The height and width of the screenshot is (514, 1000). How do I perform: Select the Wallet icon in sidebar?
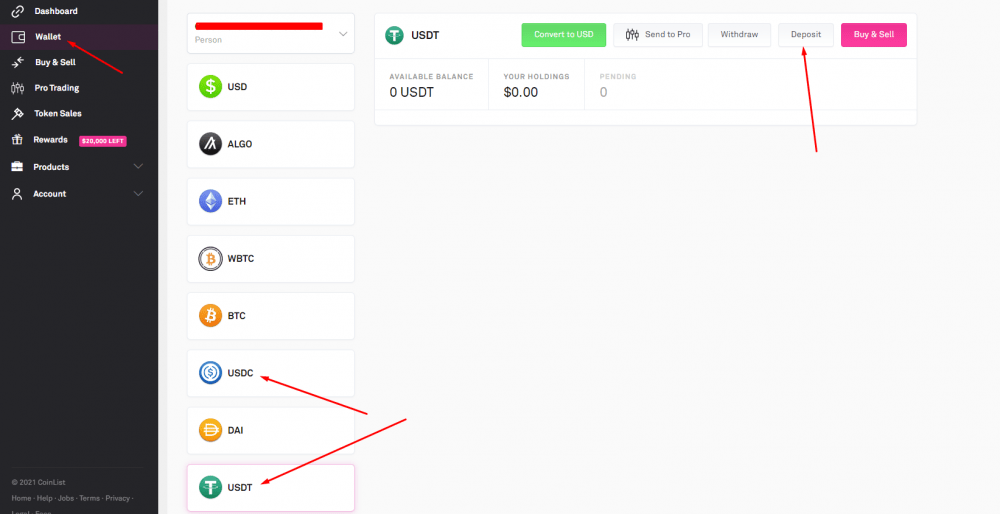click(18, 37)
